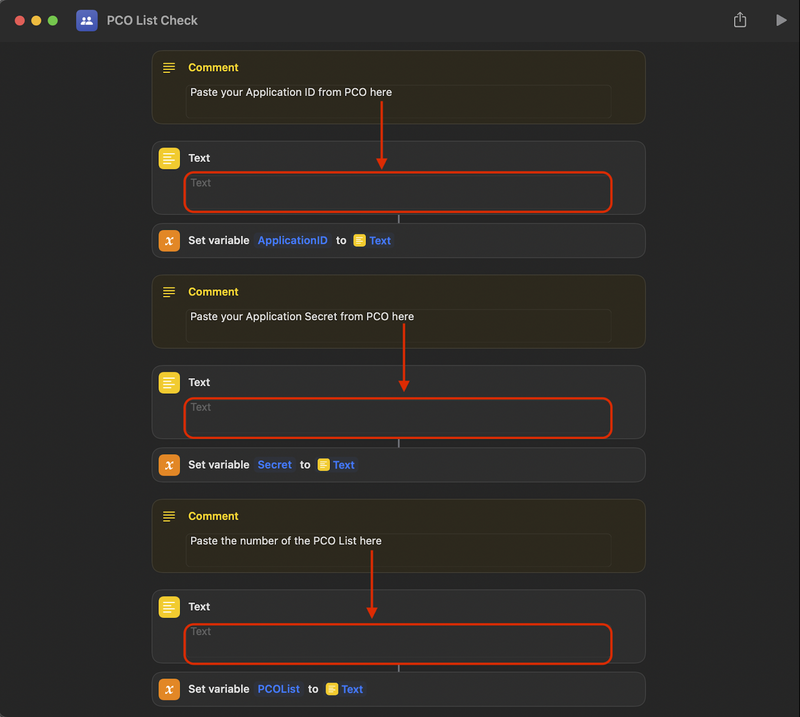The width and height of the screenshot is (800, 717).
Task: Focus the text field for PCO List number
Action: [x=398, y=644]
